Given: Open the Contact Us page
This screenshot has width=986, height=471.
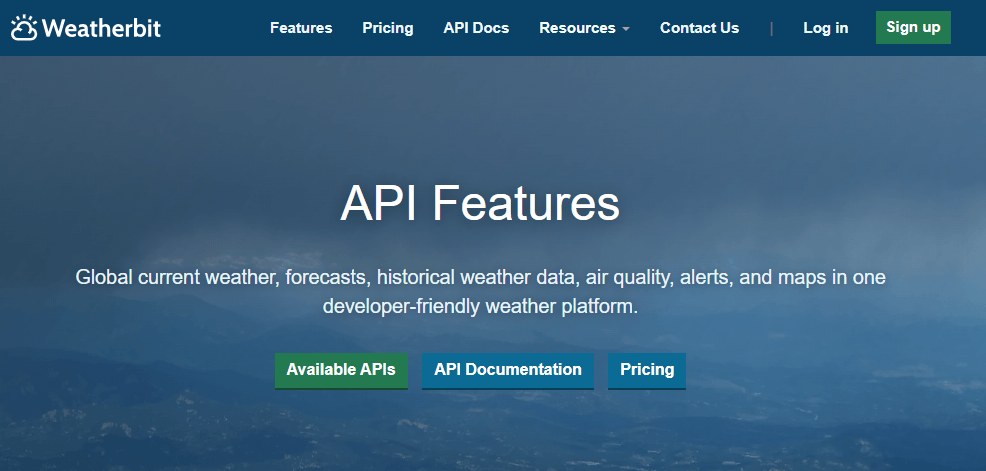Looking at the screenshot, I should click(x=699, y=28).
